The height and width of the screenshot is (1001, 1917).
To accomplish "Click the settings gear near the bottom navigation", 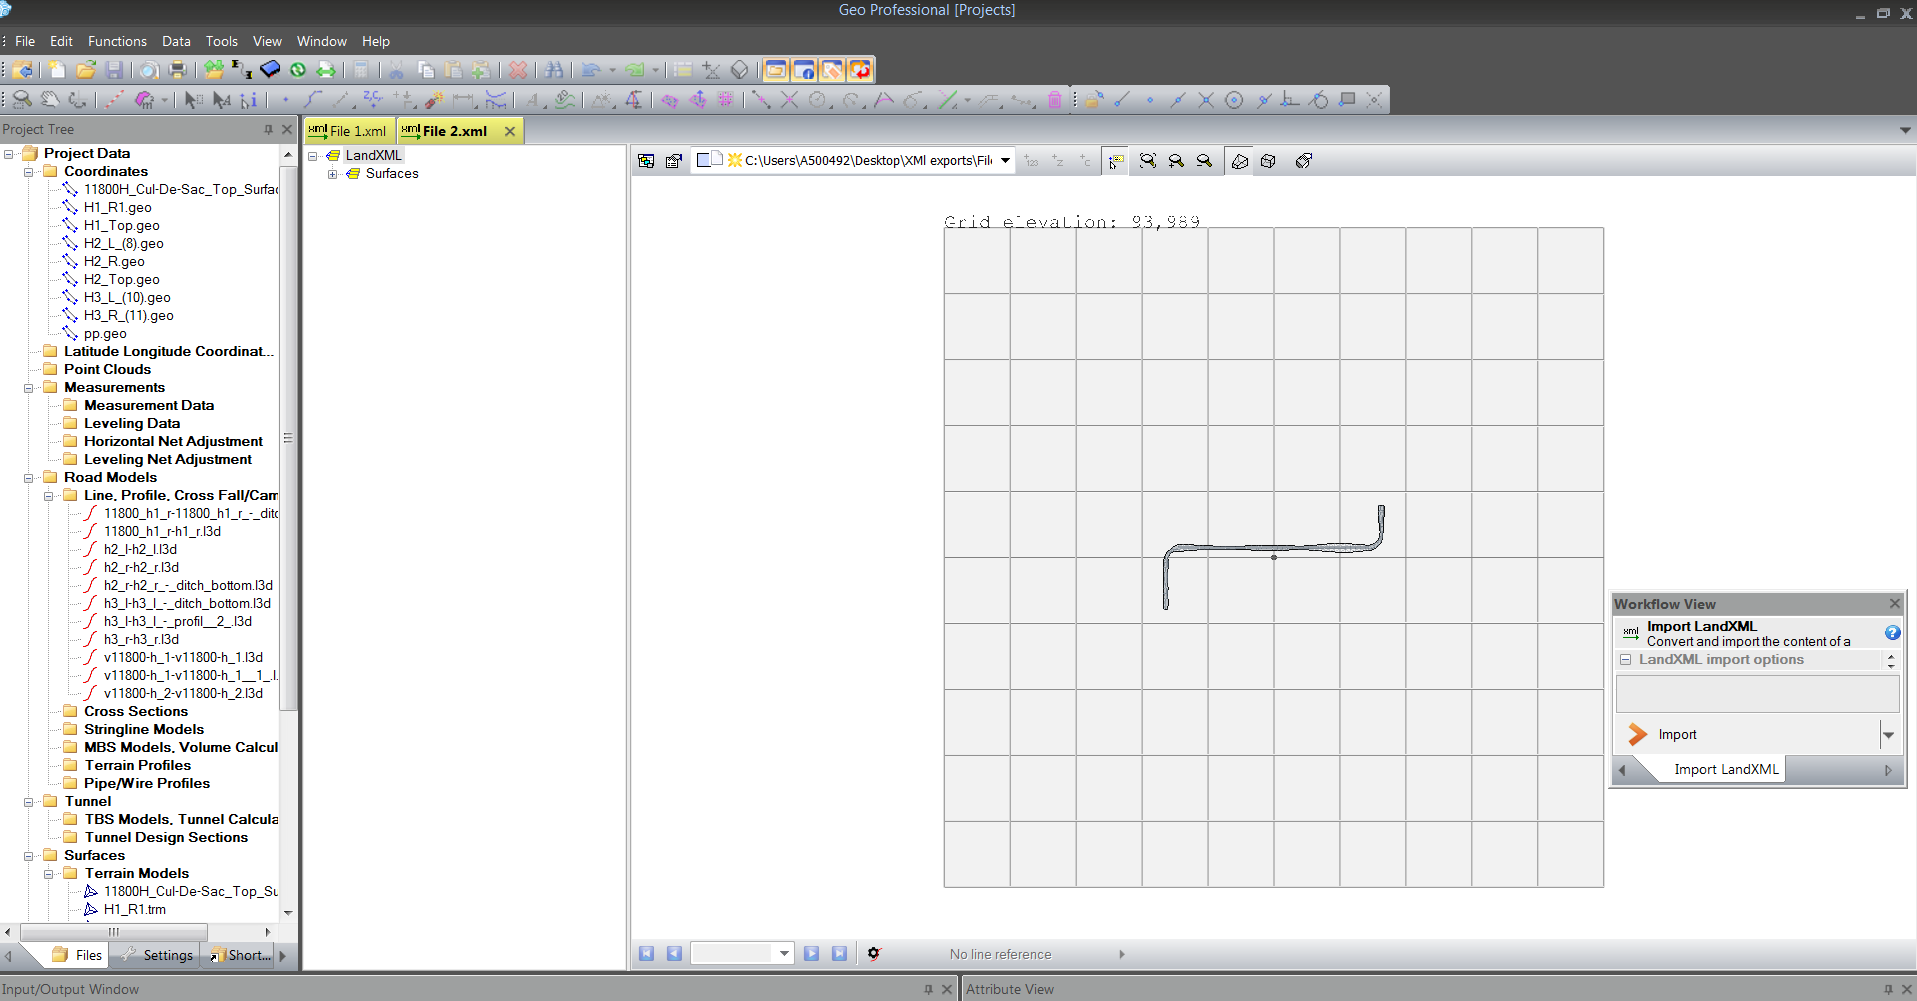I will tap(875, 953).
